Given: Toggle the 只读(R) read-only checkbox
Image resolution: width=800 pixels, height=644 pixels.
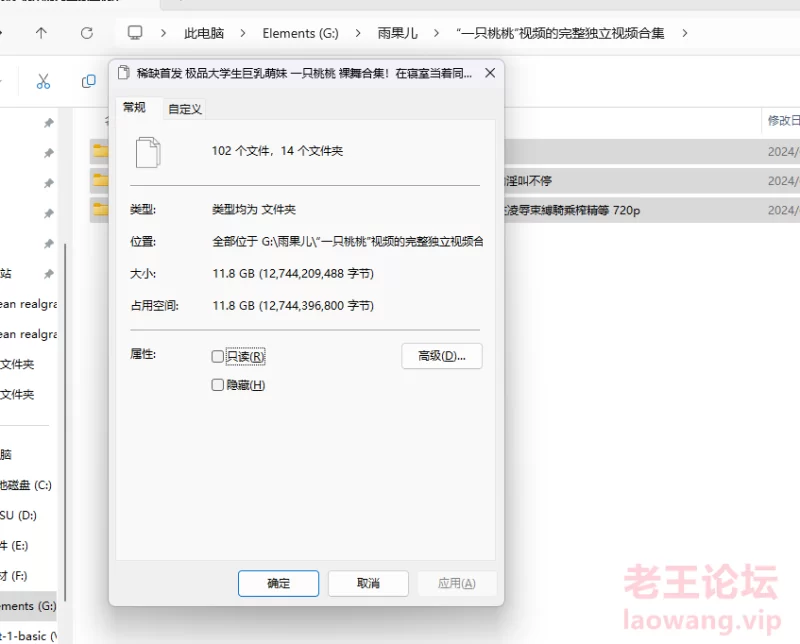Looking at the screenshot, I should tap(217, 356).
